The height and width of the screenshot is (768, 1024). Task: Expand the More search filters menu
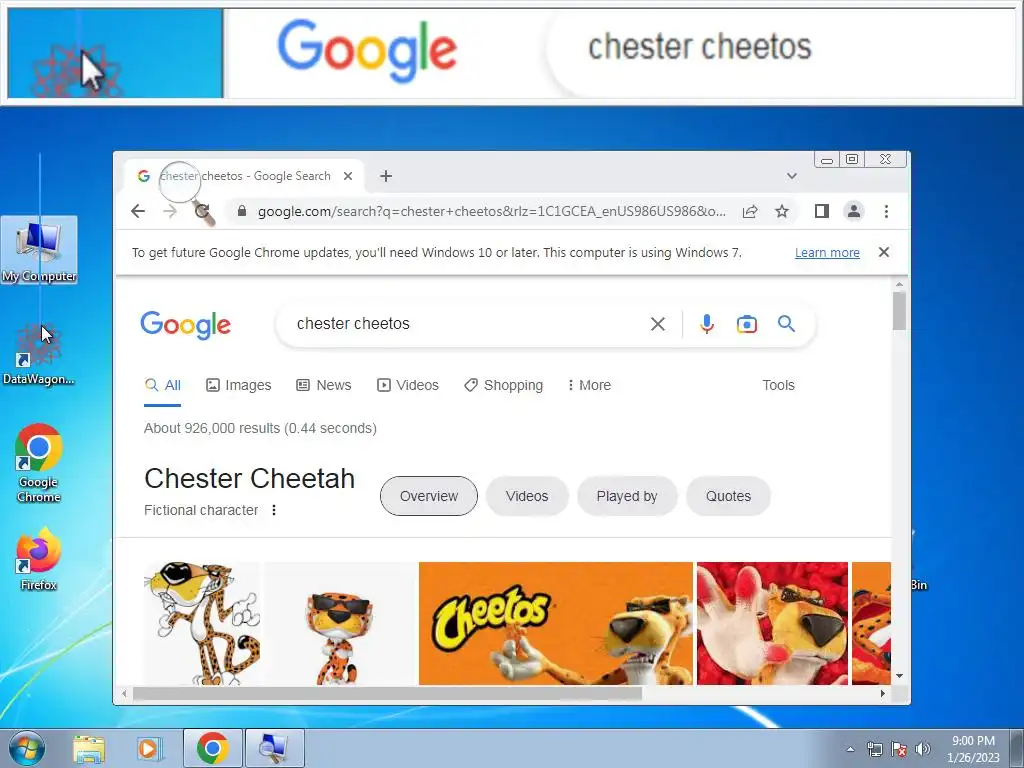click(x=589, y=385)
